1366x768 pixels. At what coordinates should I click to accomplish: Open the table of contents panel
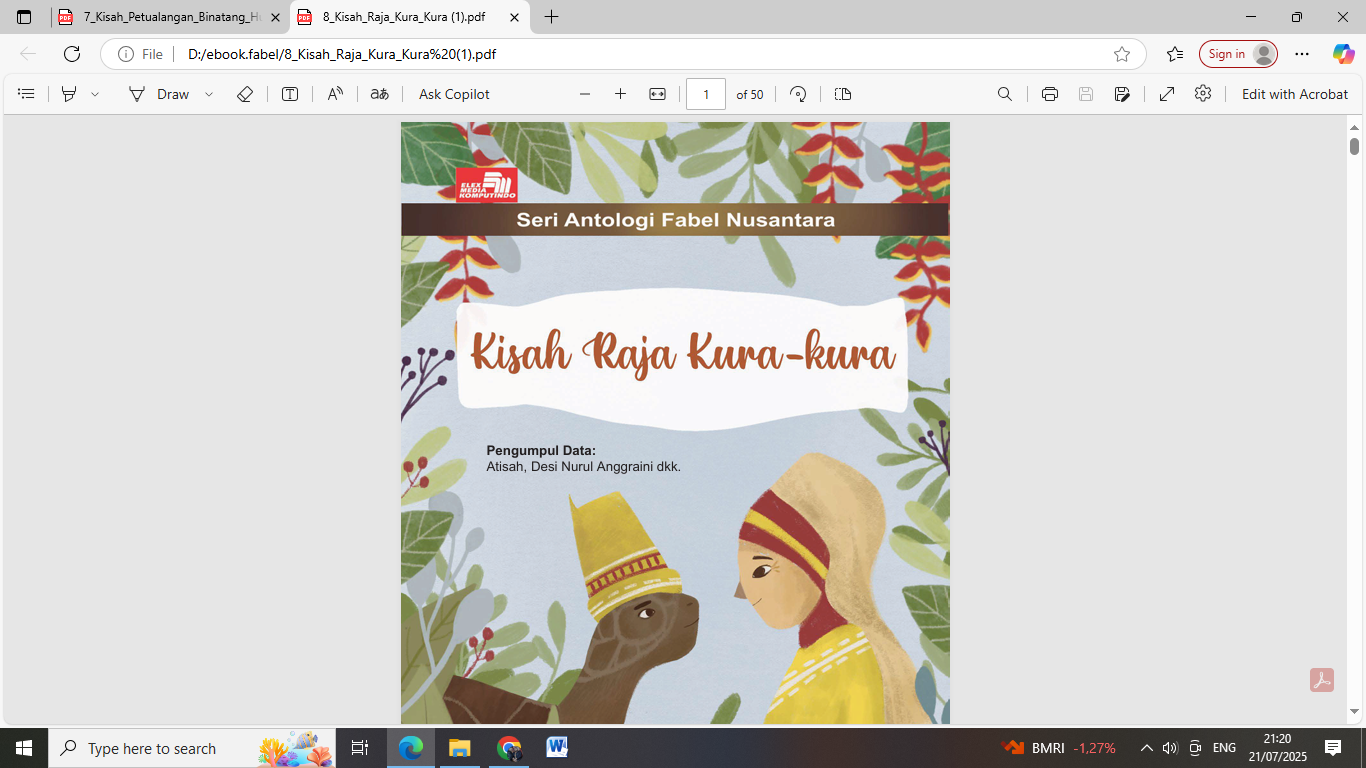[x=26, y=93]
